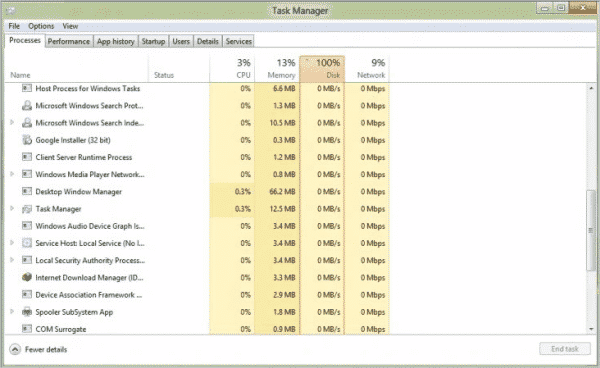Viewport: 600px width, 368px height.
Task: Expand the Microsoft Windows Search Indexer row
Action: 12,122
